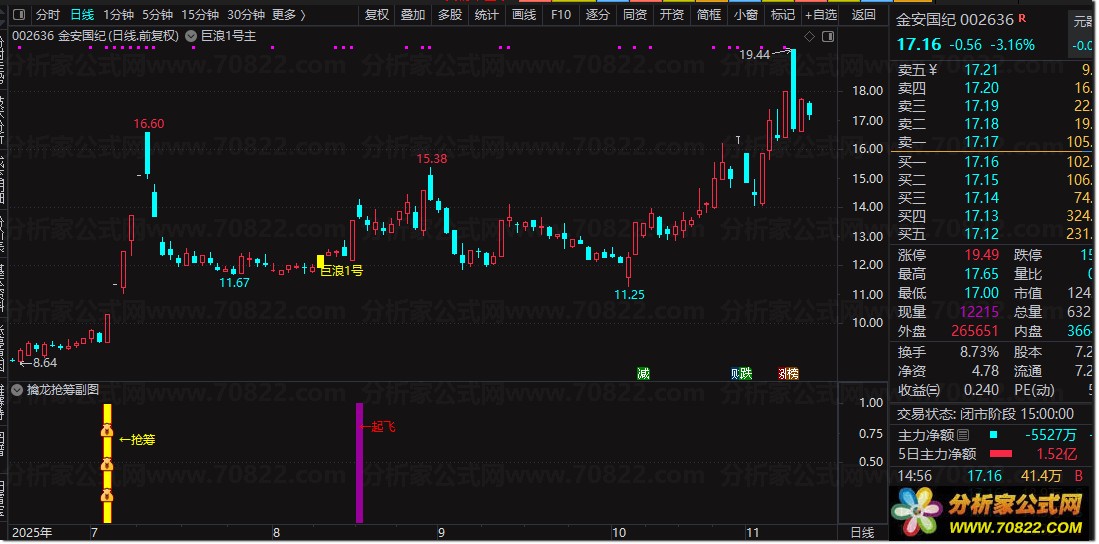The width and height of the screenshot is (1099, 544).
Task: Toggle the 简框 simple frame mode
Action: (709, 15)
